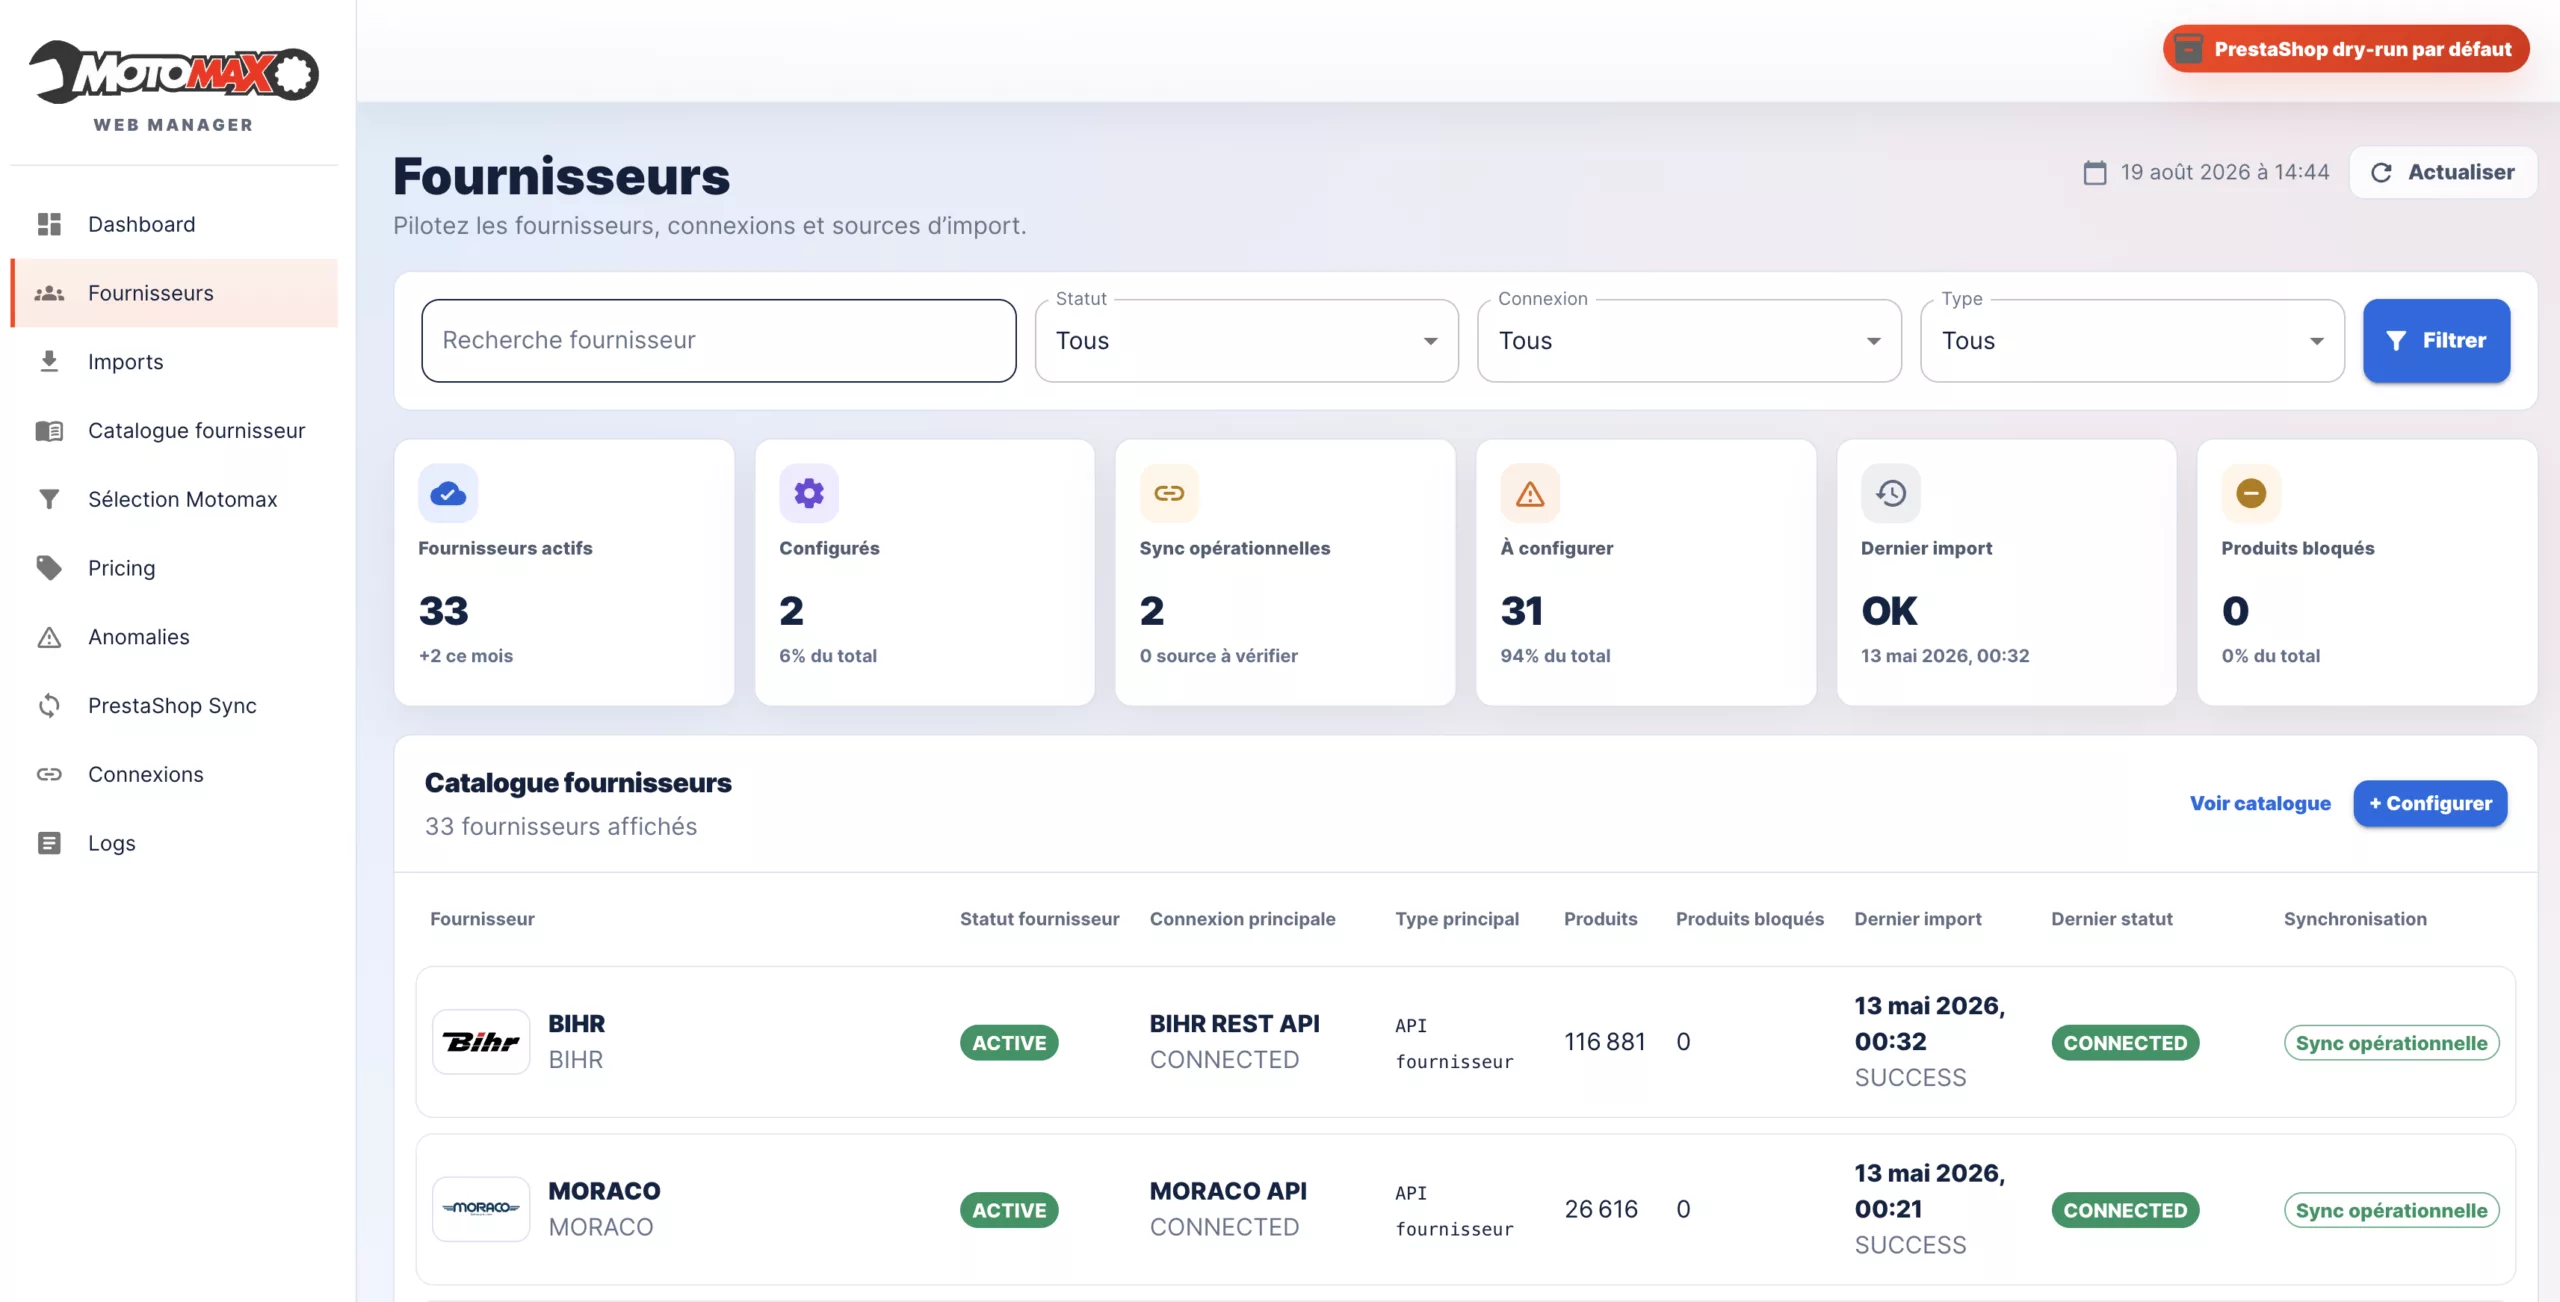Open the Statut filter dropdown
Image resolution: width=2560 pixels, height=1302 pixels.
(1246, 341)
